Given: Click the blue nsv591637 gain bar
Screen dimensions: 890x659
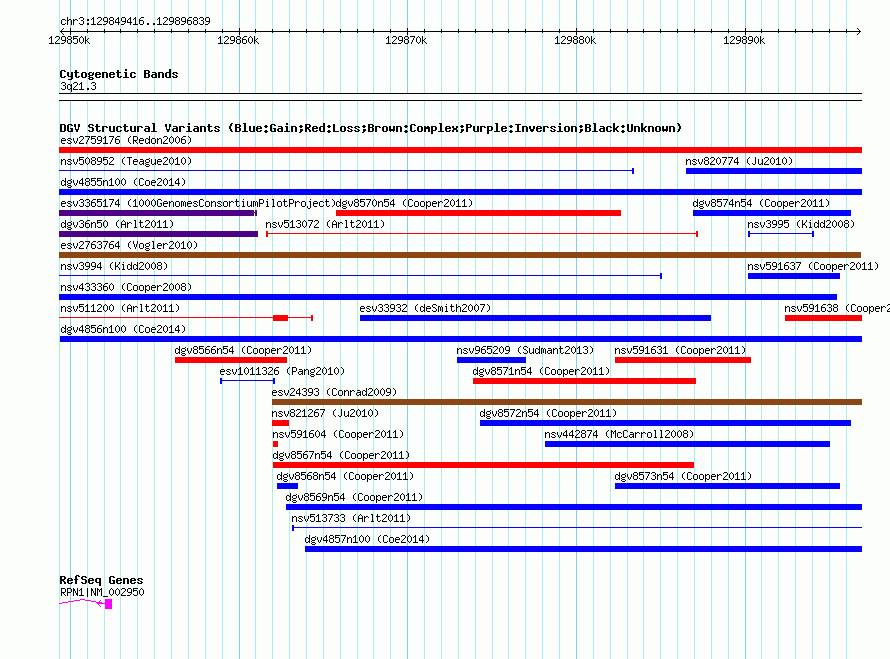Looking at the screenshot, I should [794, 276].
